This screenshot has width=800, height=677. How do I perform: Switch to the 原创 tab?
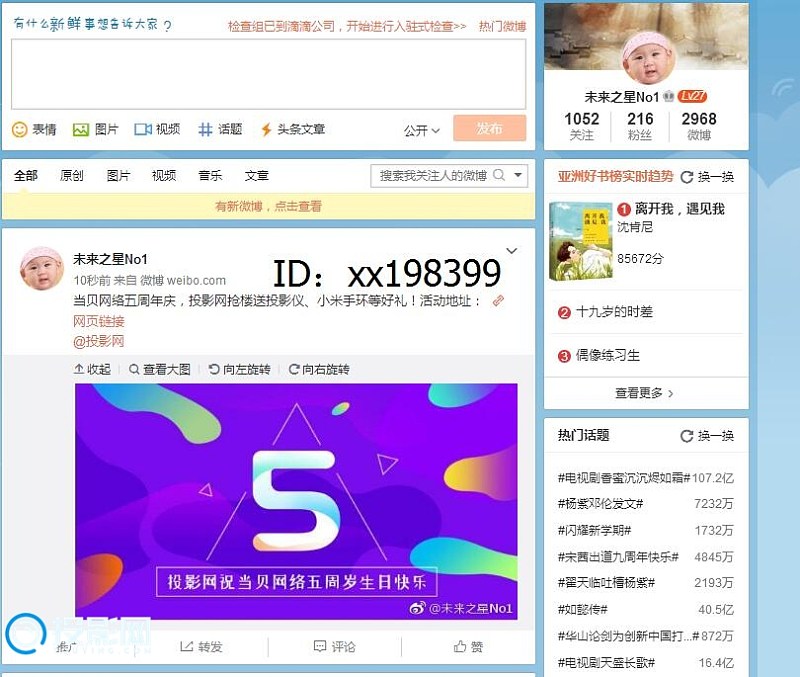[71, 175]
